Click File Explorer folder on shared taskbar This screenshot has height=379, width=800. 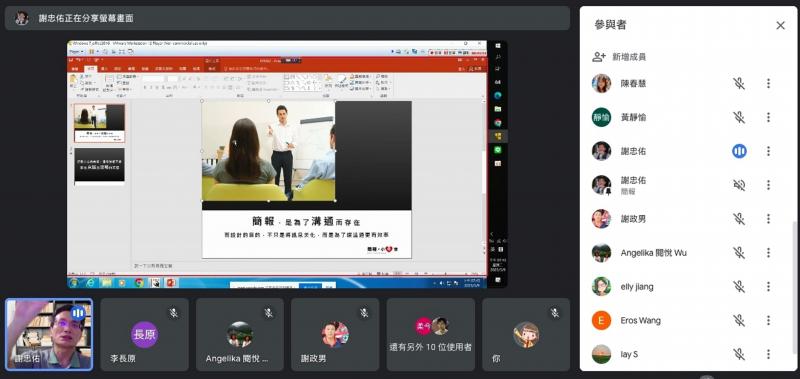(x=106, y=282)
